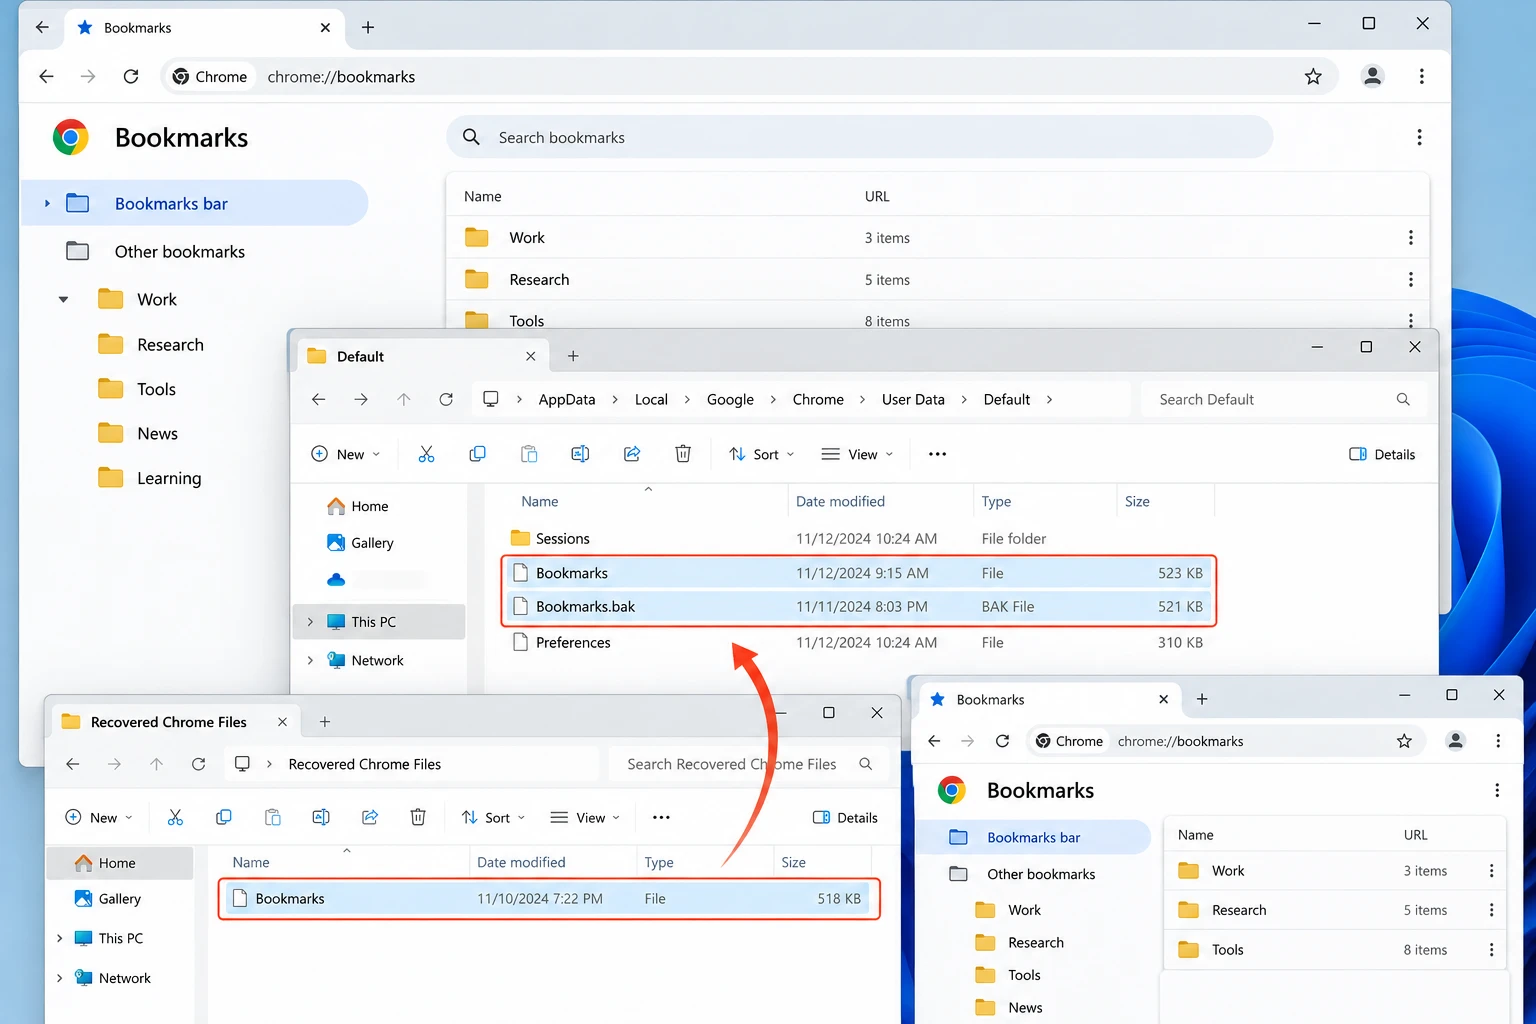Viewport: 1536px width, 1024px height.
Task: Select Learning folder in main Chrome sidebar
Action: point(150,478)
